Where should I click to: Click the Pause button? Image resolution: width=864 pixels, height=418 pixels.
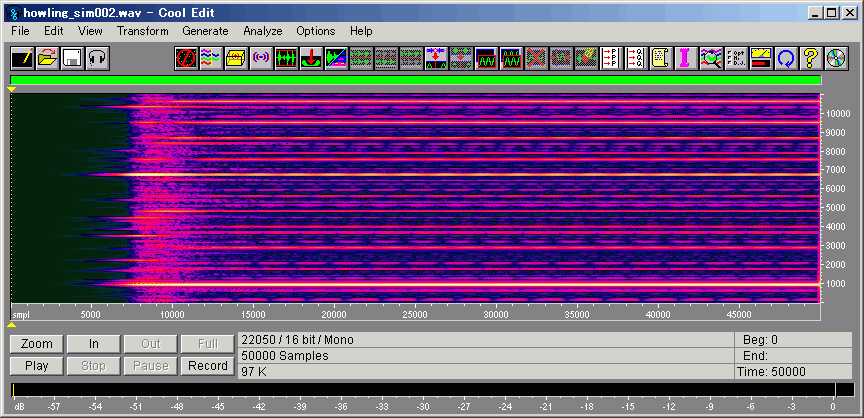[150, 366]
